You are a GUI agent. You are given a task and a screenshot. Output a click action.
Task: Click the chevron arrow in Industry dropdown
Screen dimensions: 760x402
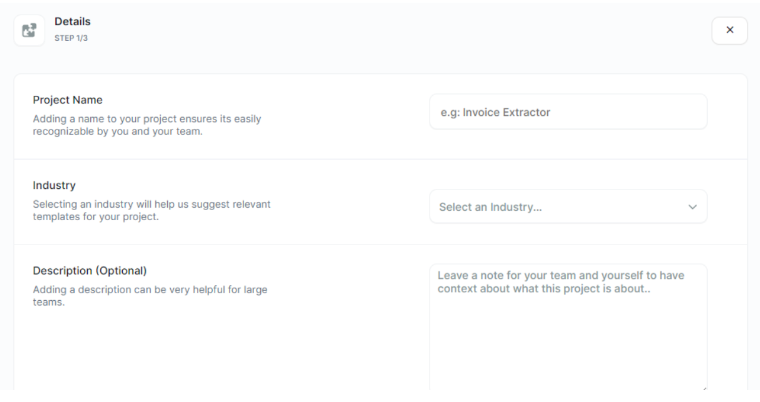tap(692, 207)
